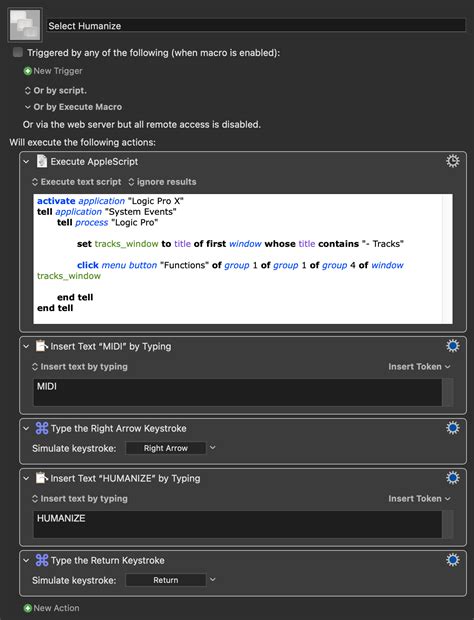
Task: Open the gear menu of Right Arrow Keystroke action
Action: pyautogui.click(x=453, y=428)
